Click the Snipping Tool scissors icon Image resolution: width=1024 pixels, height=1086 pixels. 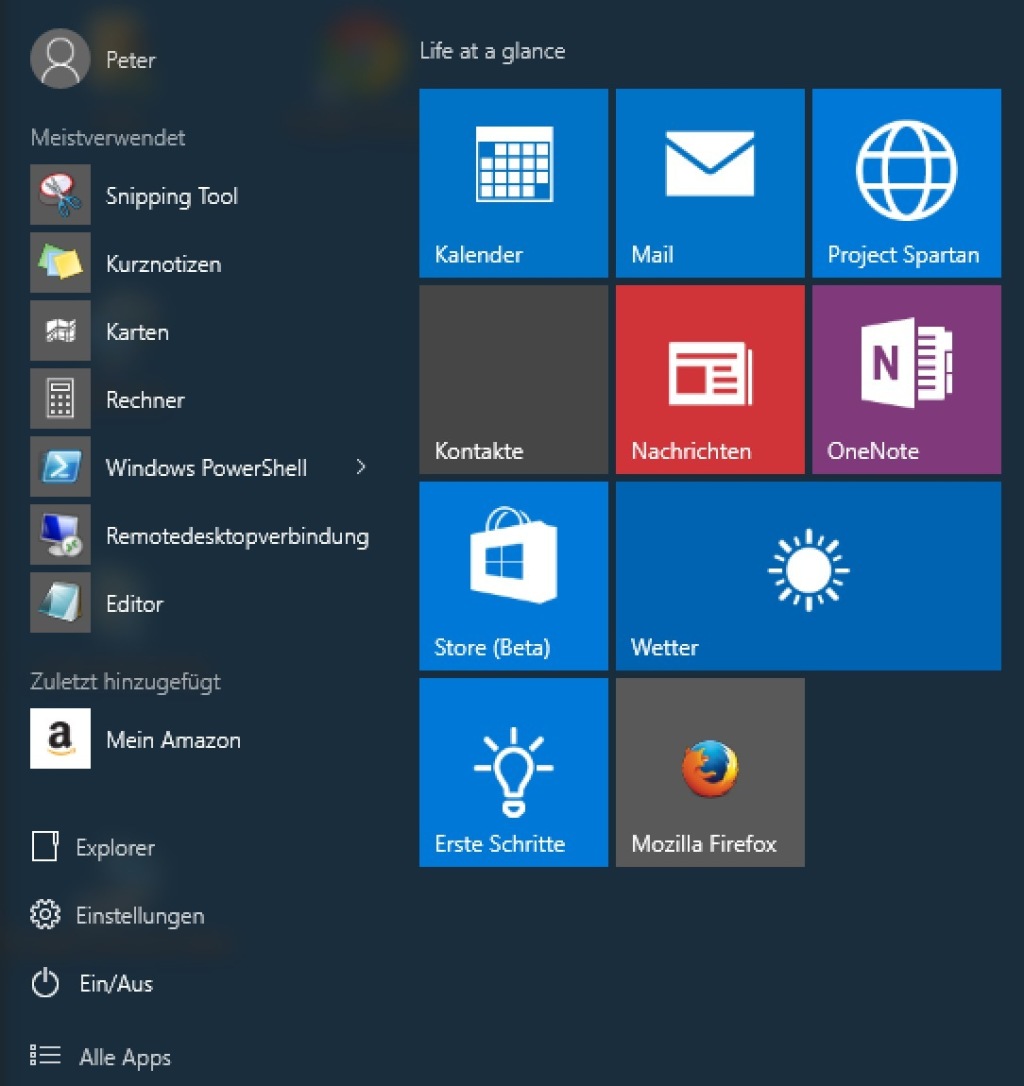(60, 195)
